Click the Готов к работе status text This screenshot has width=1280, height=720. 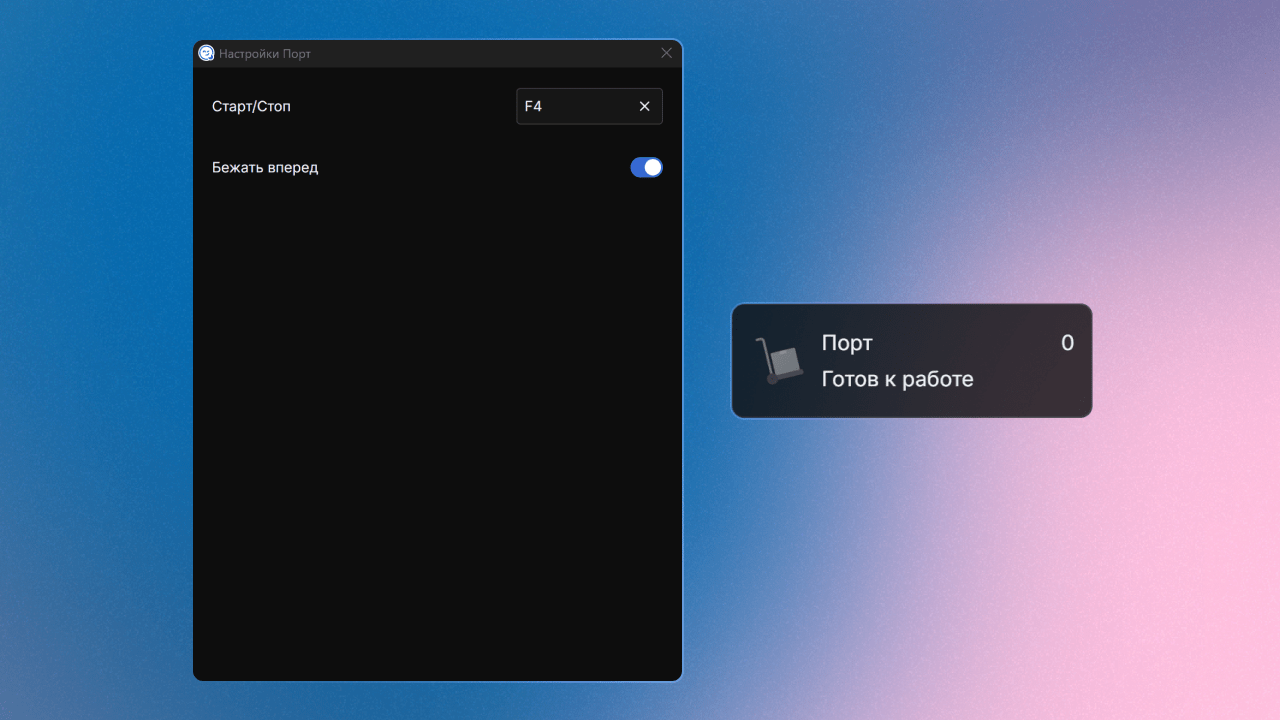click(x=897, y=379)
